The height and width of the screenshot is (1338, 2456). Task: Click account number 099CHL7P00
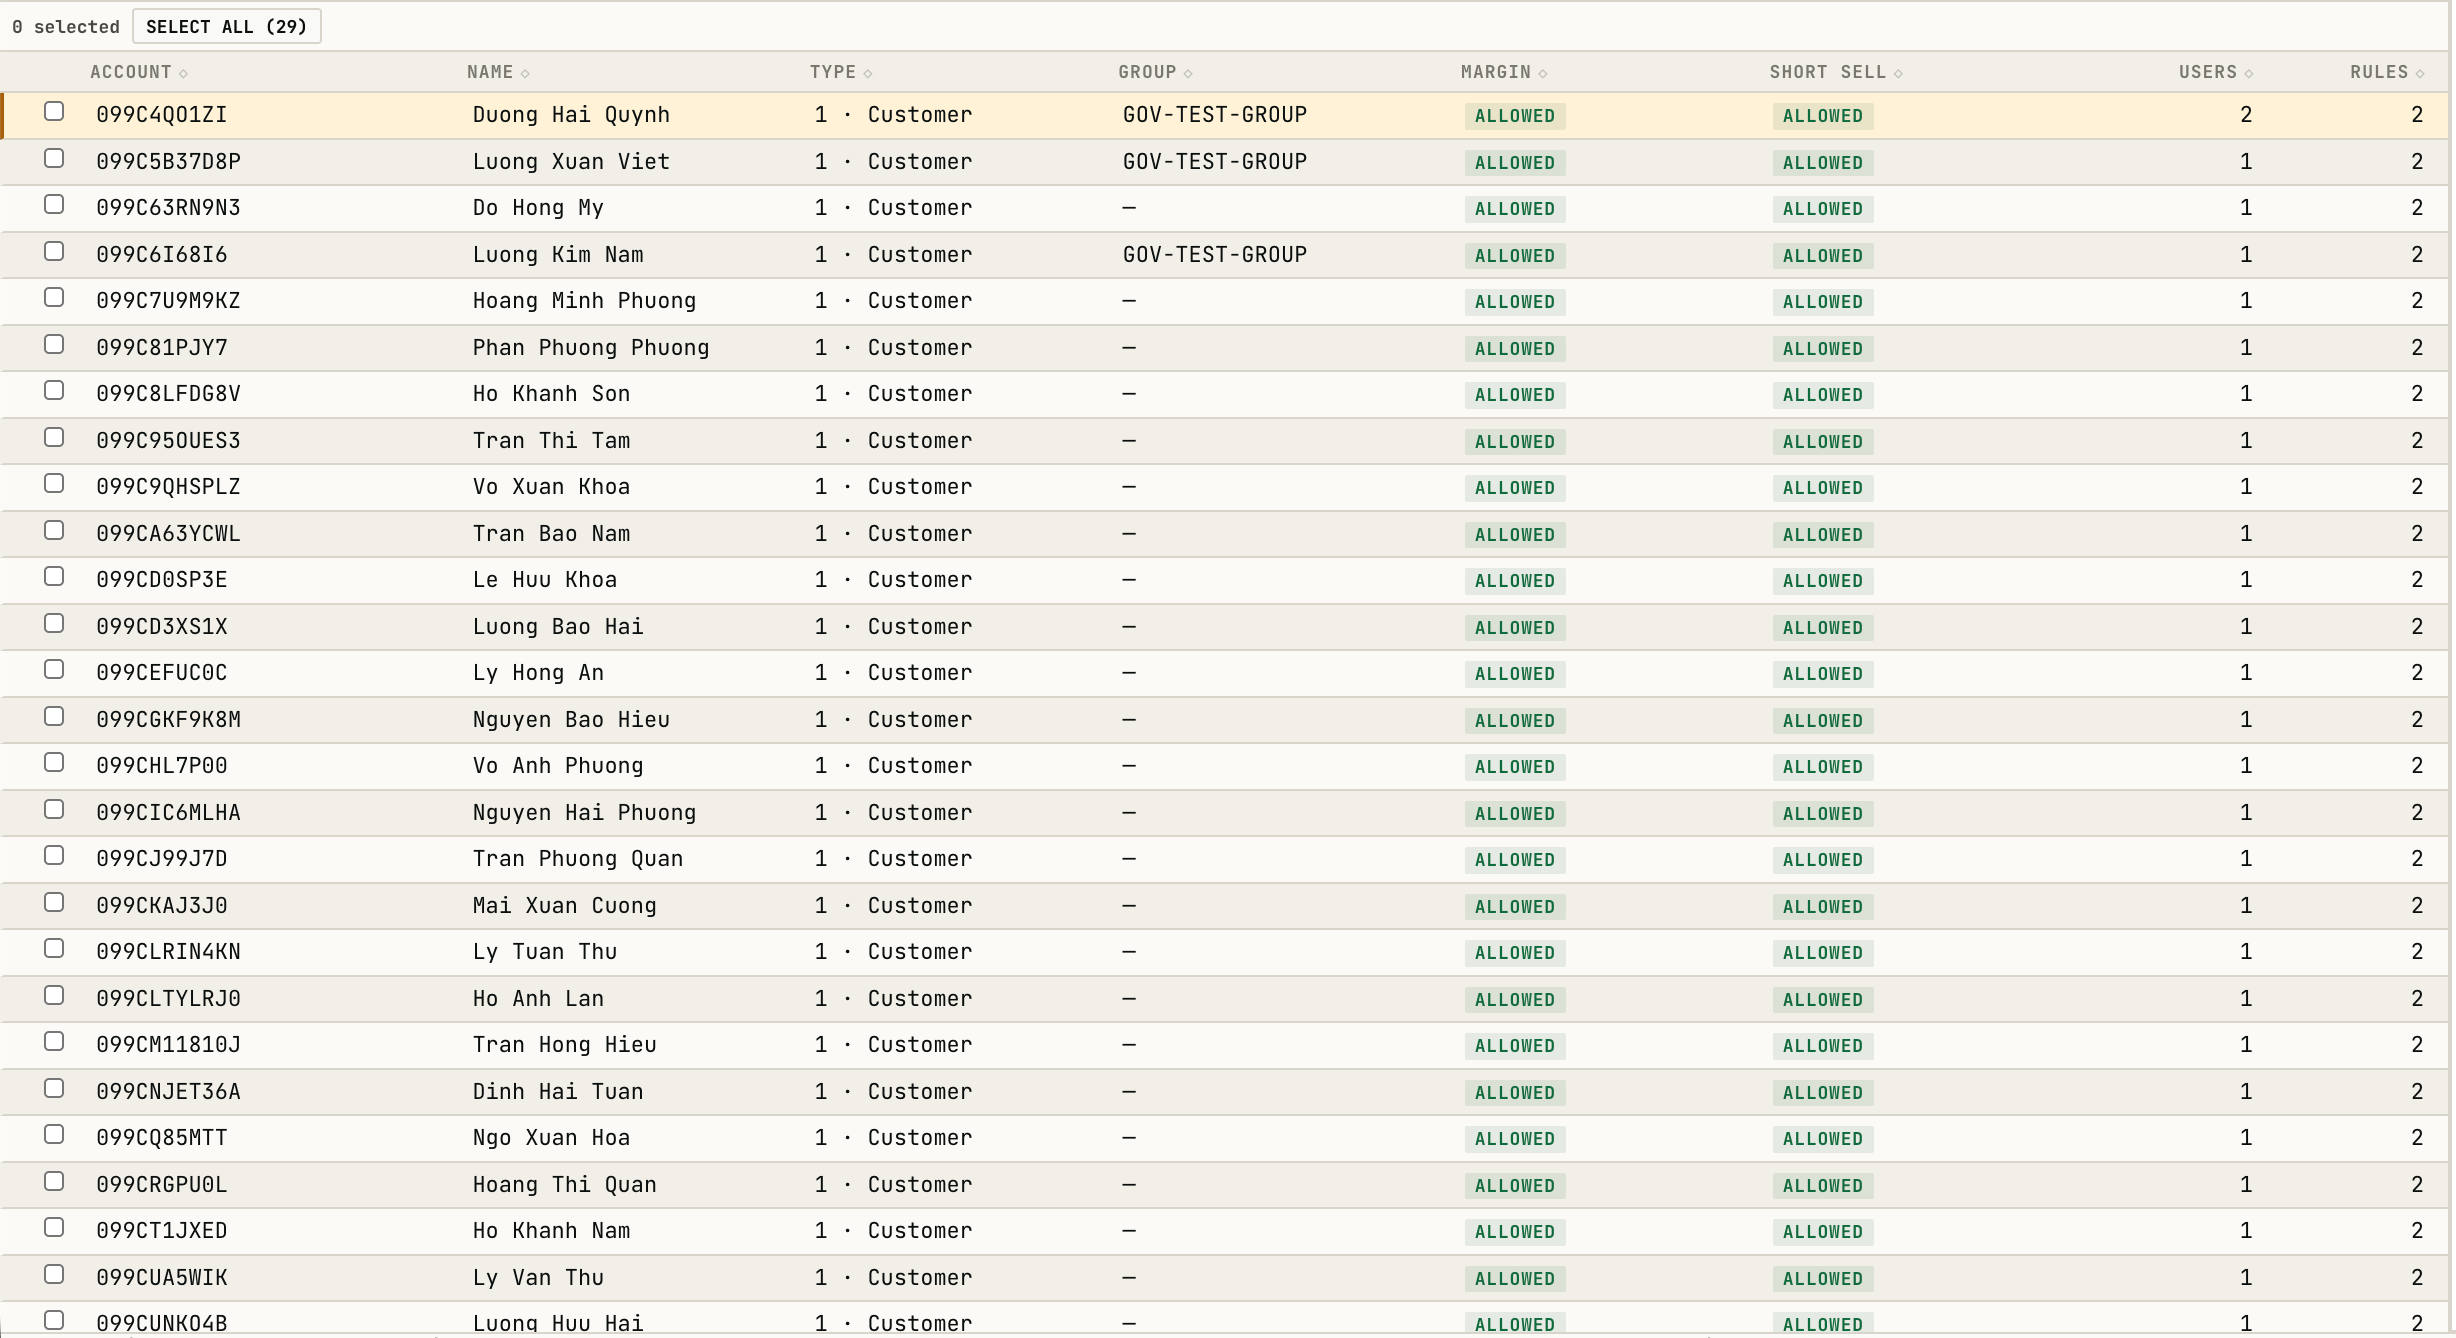click(x=162, y=766)
